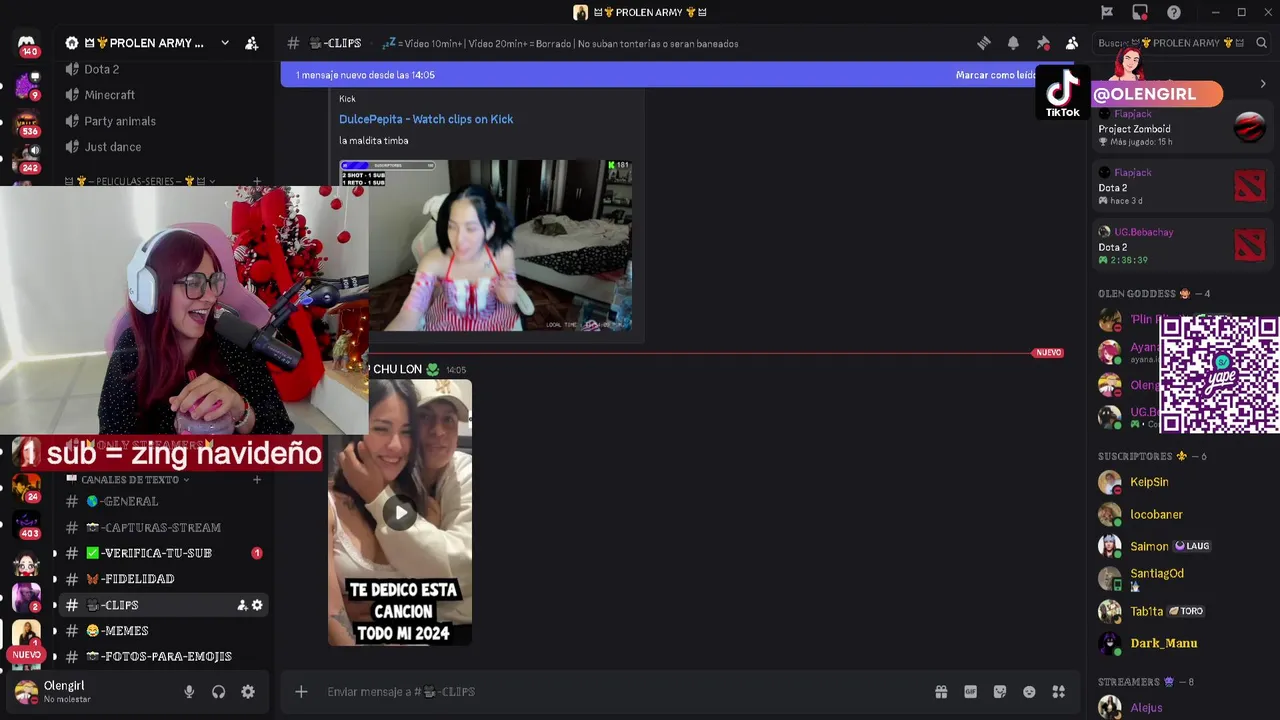Open the Help question mark icon
Image resolution: width=1280 pixels, height=720 pixels.
click(x=1174, y=12)
